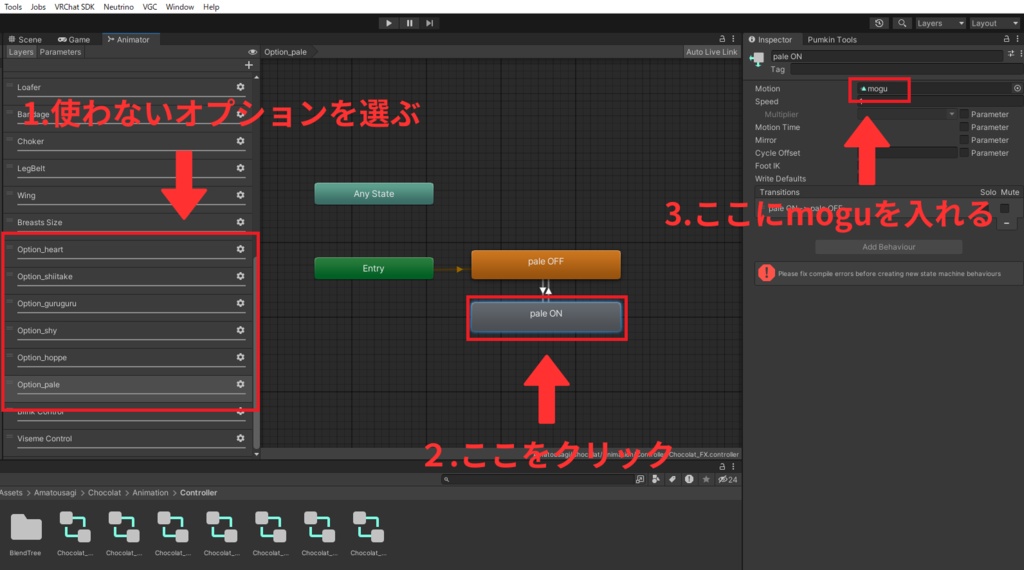Viewport: 1024px width, 570px height.
Task: Open settings gear for Choker layer
Action: [240, 141]
